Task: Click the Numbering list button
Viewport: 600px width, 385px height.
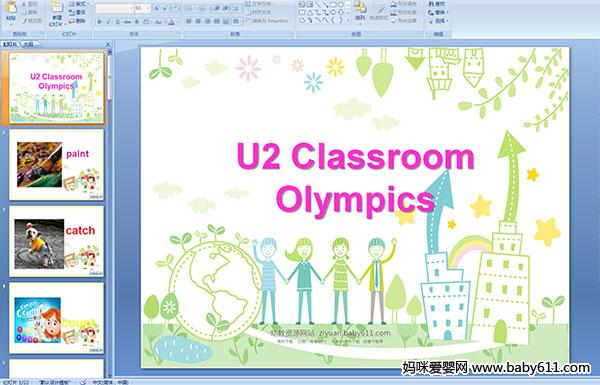Action: [x=204, y=8]
